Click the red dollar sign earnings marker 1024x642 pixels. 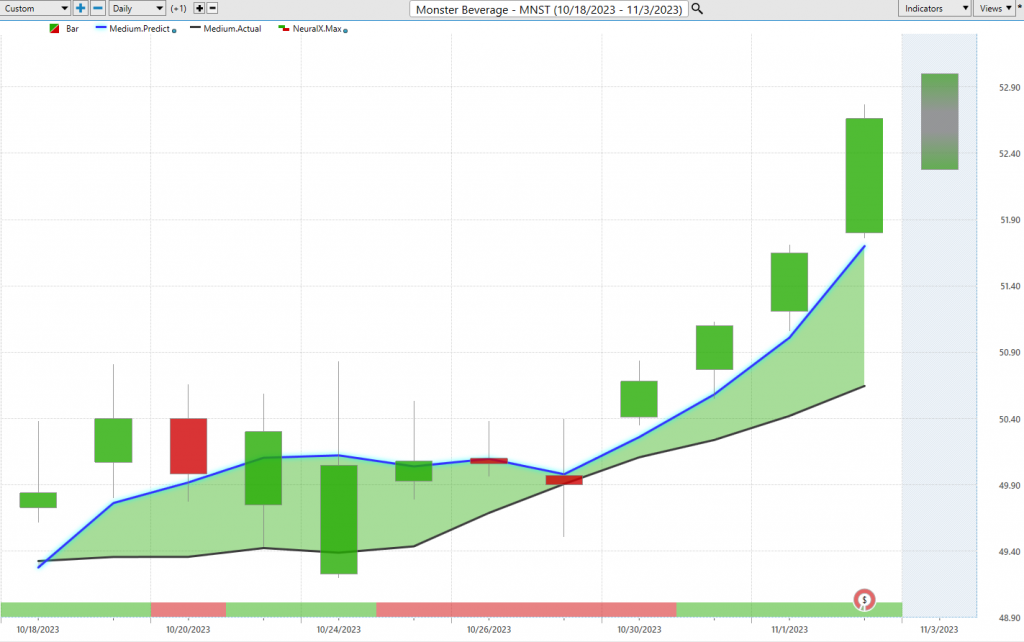click(x=864, y=600)
